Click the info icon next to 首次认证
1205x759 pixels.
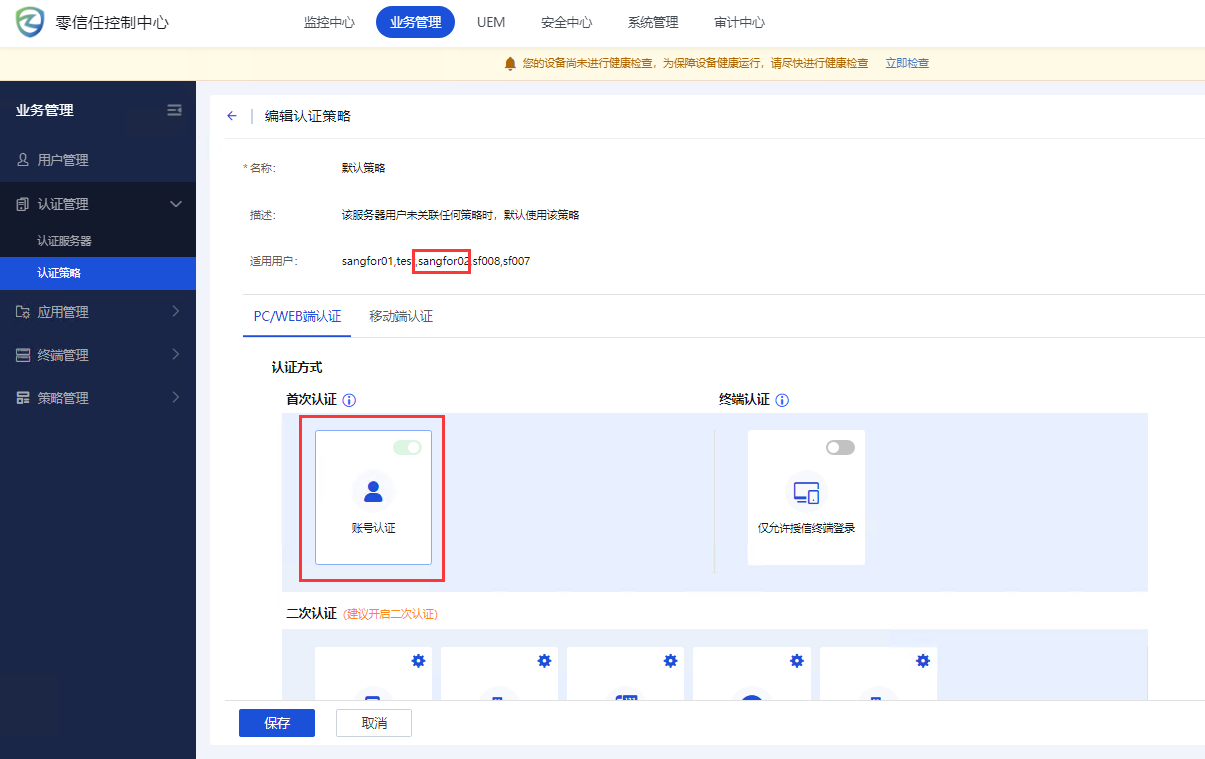[x=349, y=400]
